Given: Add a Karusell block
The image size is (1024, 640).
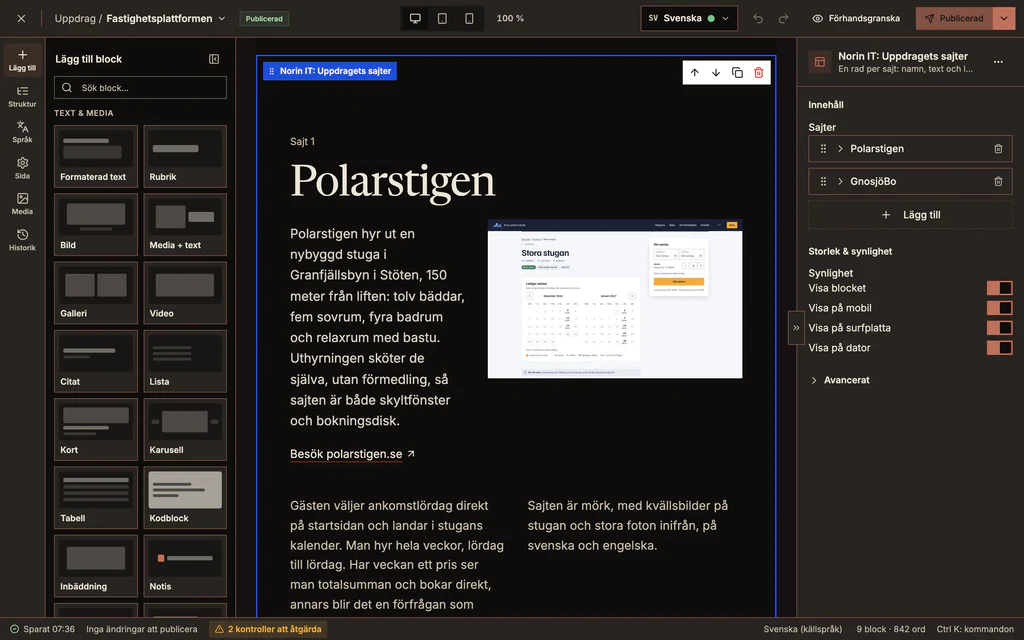Looking at the screenshot, I should coord(185,430).
